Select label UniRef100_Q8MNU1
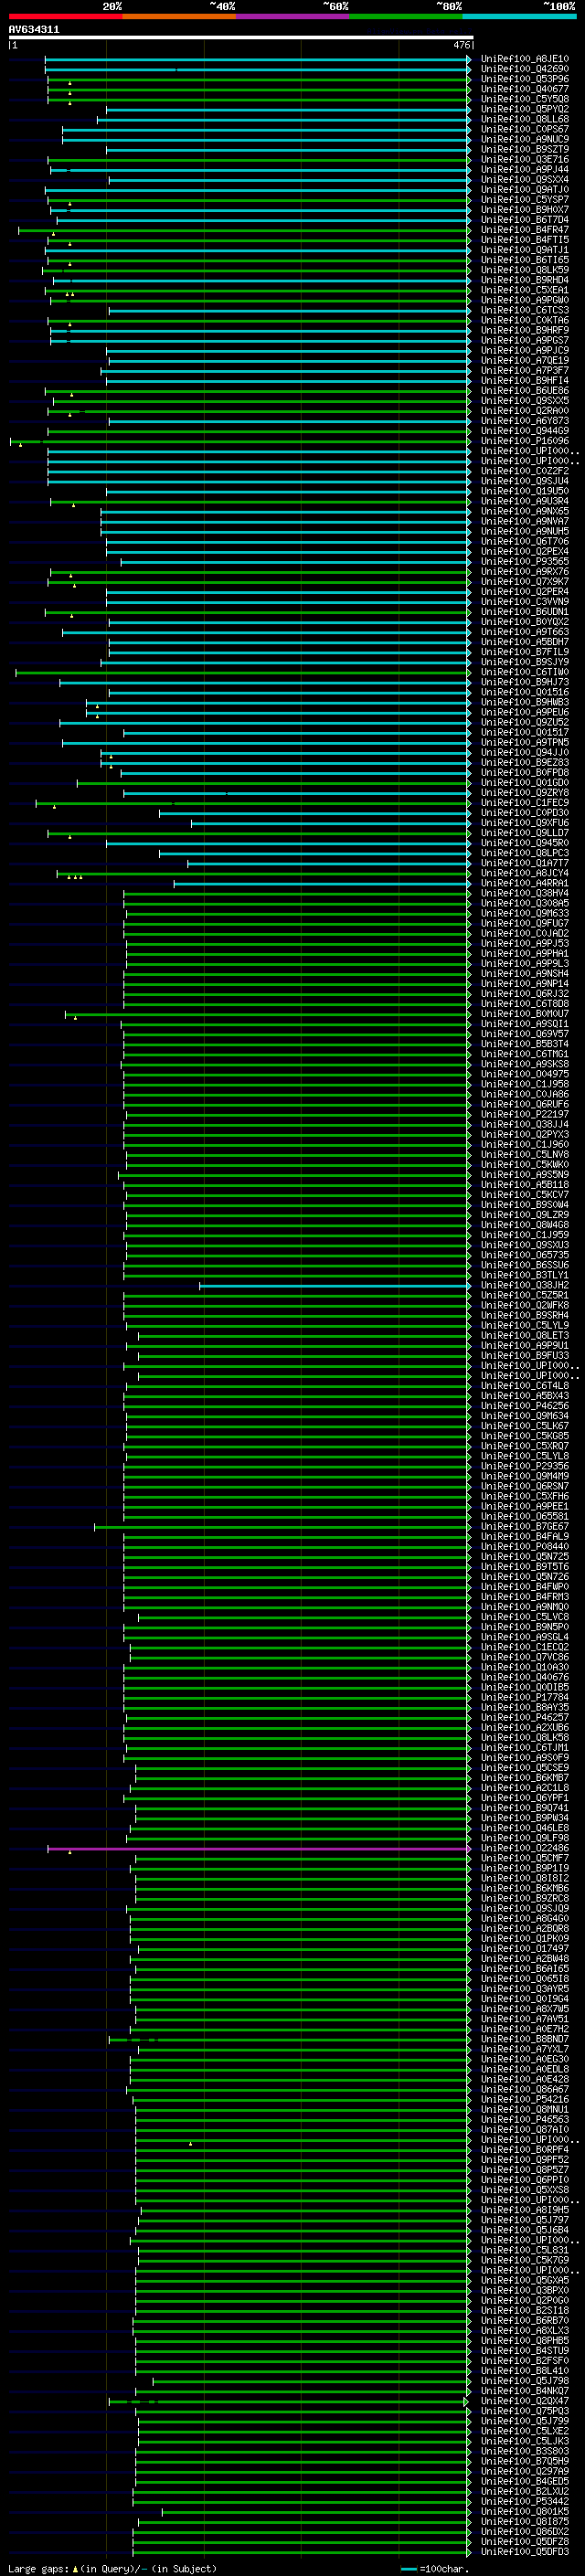 [525, 2110]
